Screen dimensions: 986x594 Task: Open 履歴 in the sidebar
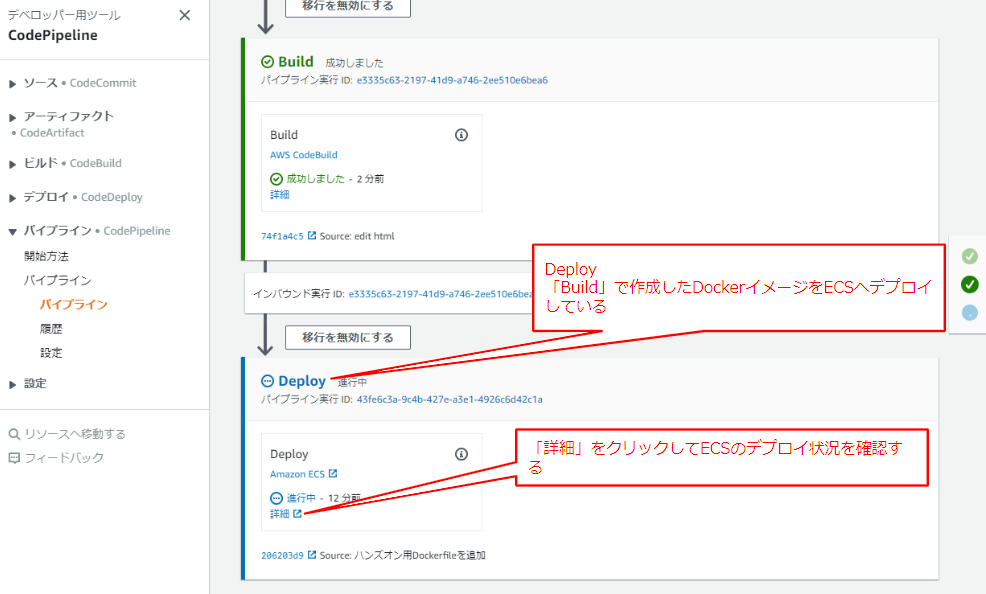click(51, 329)
